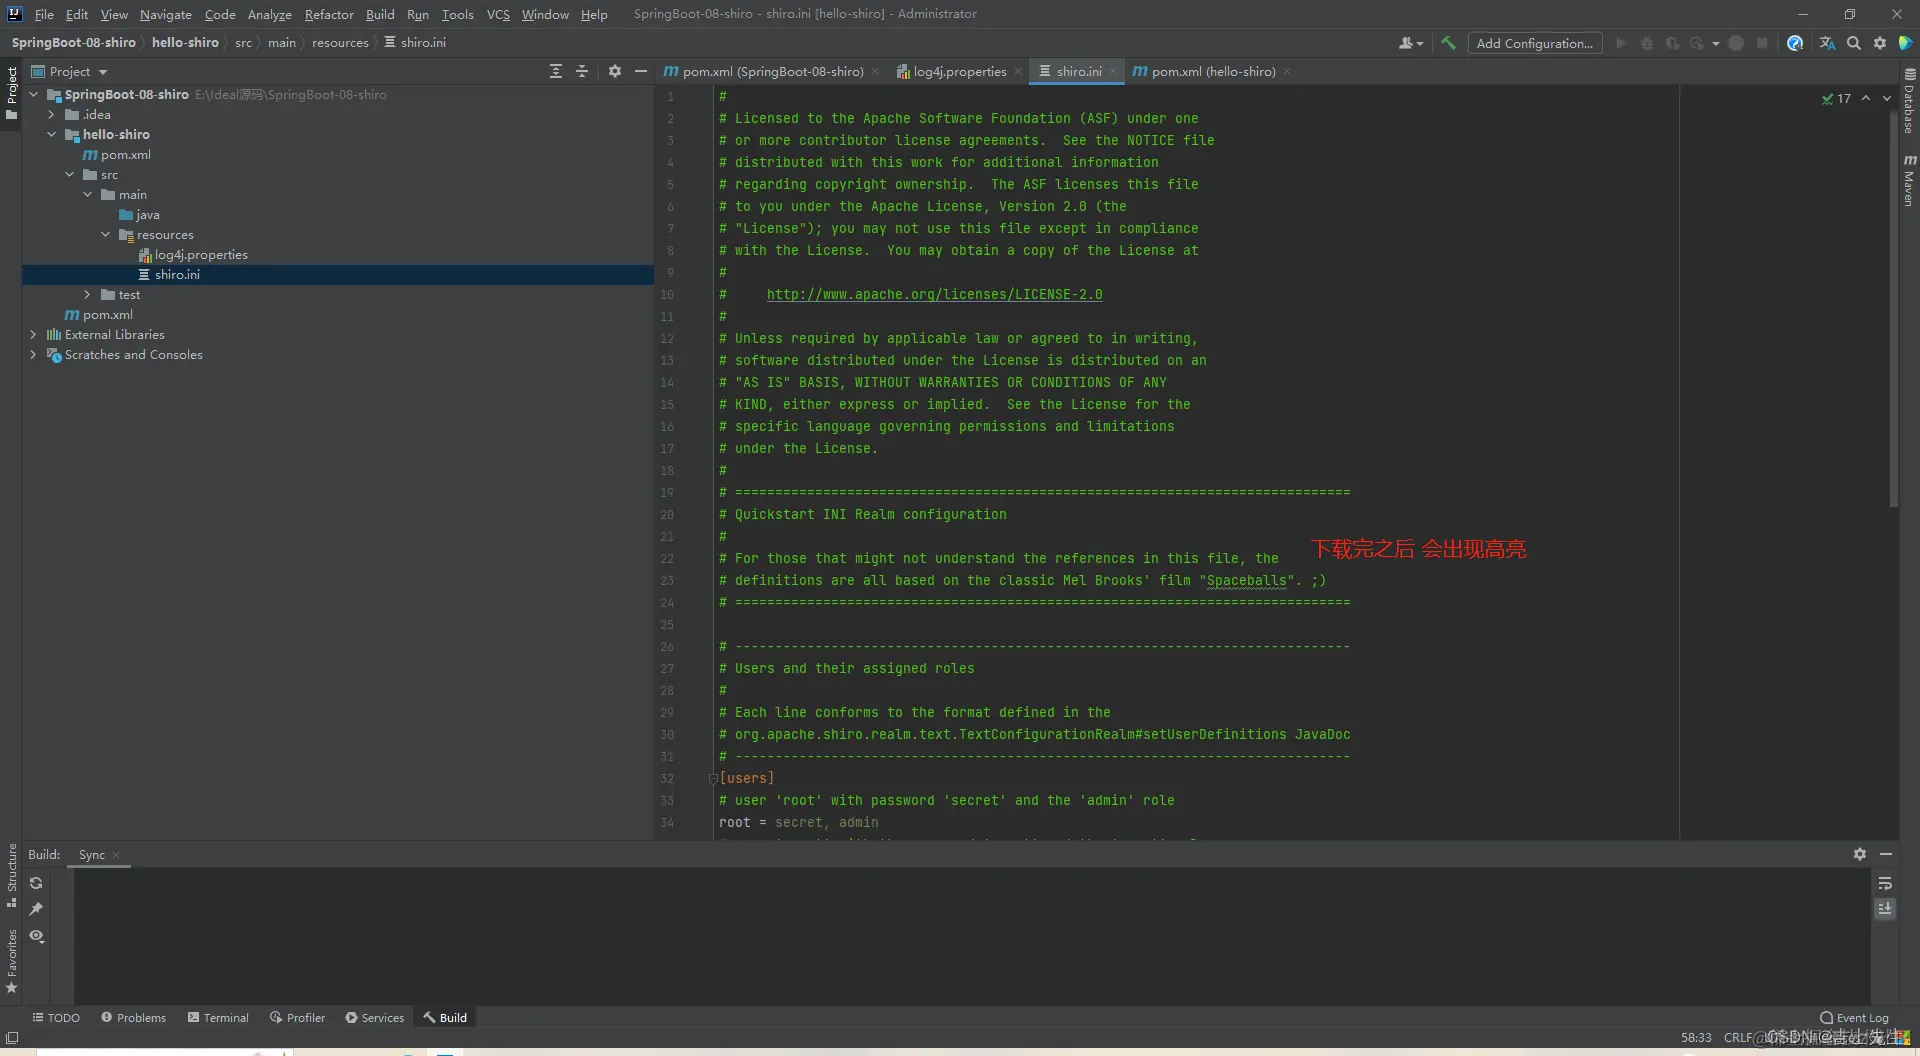1920x1056 pixels.
Task: Hide the Build tool window
Action: coord(1886,854)
